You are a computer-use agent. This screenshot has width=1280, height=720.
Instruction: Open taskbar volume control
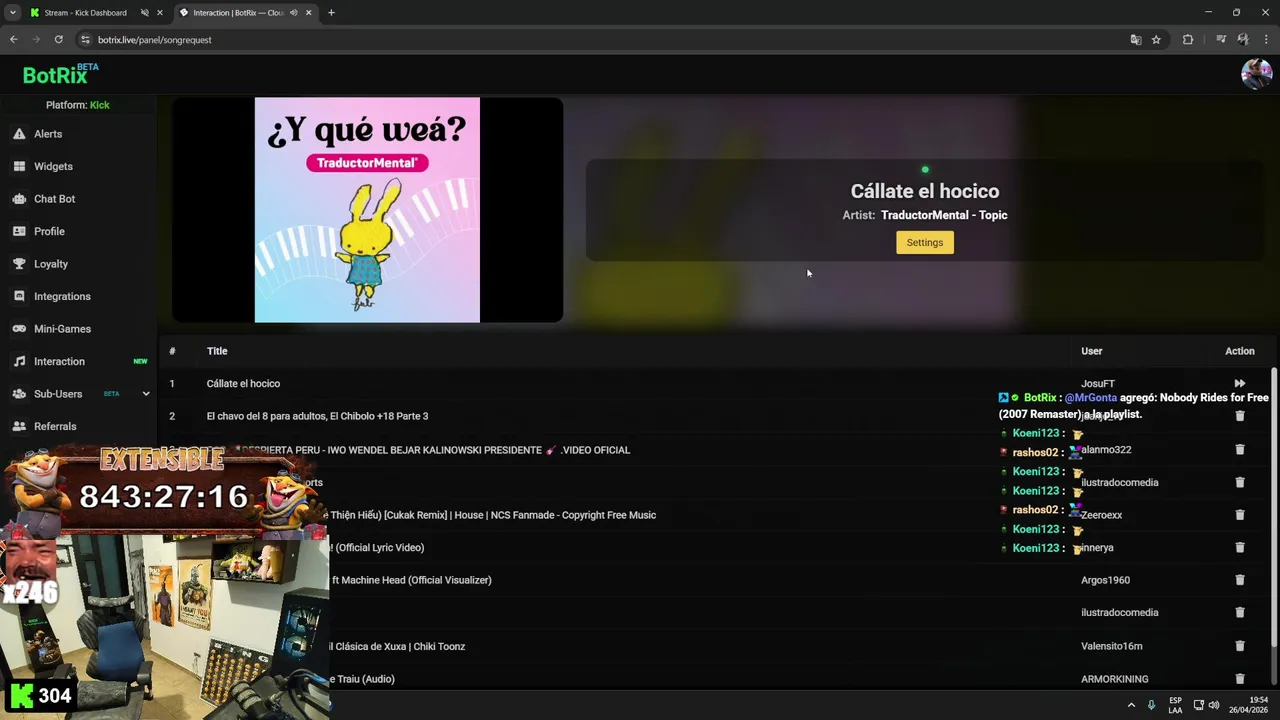coord(1214,705)
